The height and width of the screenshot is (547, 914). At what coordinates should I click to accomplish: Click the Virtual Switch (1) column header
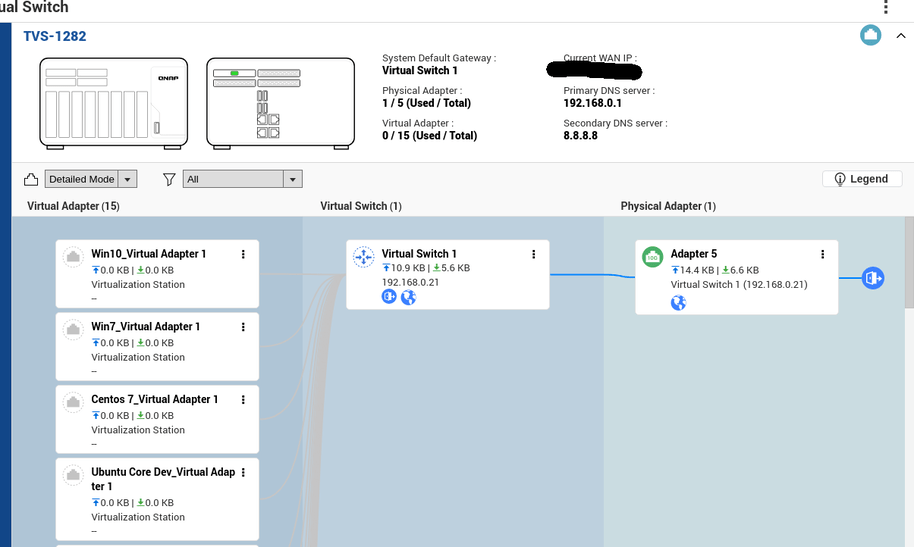coord(361,206)
